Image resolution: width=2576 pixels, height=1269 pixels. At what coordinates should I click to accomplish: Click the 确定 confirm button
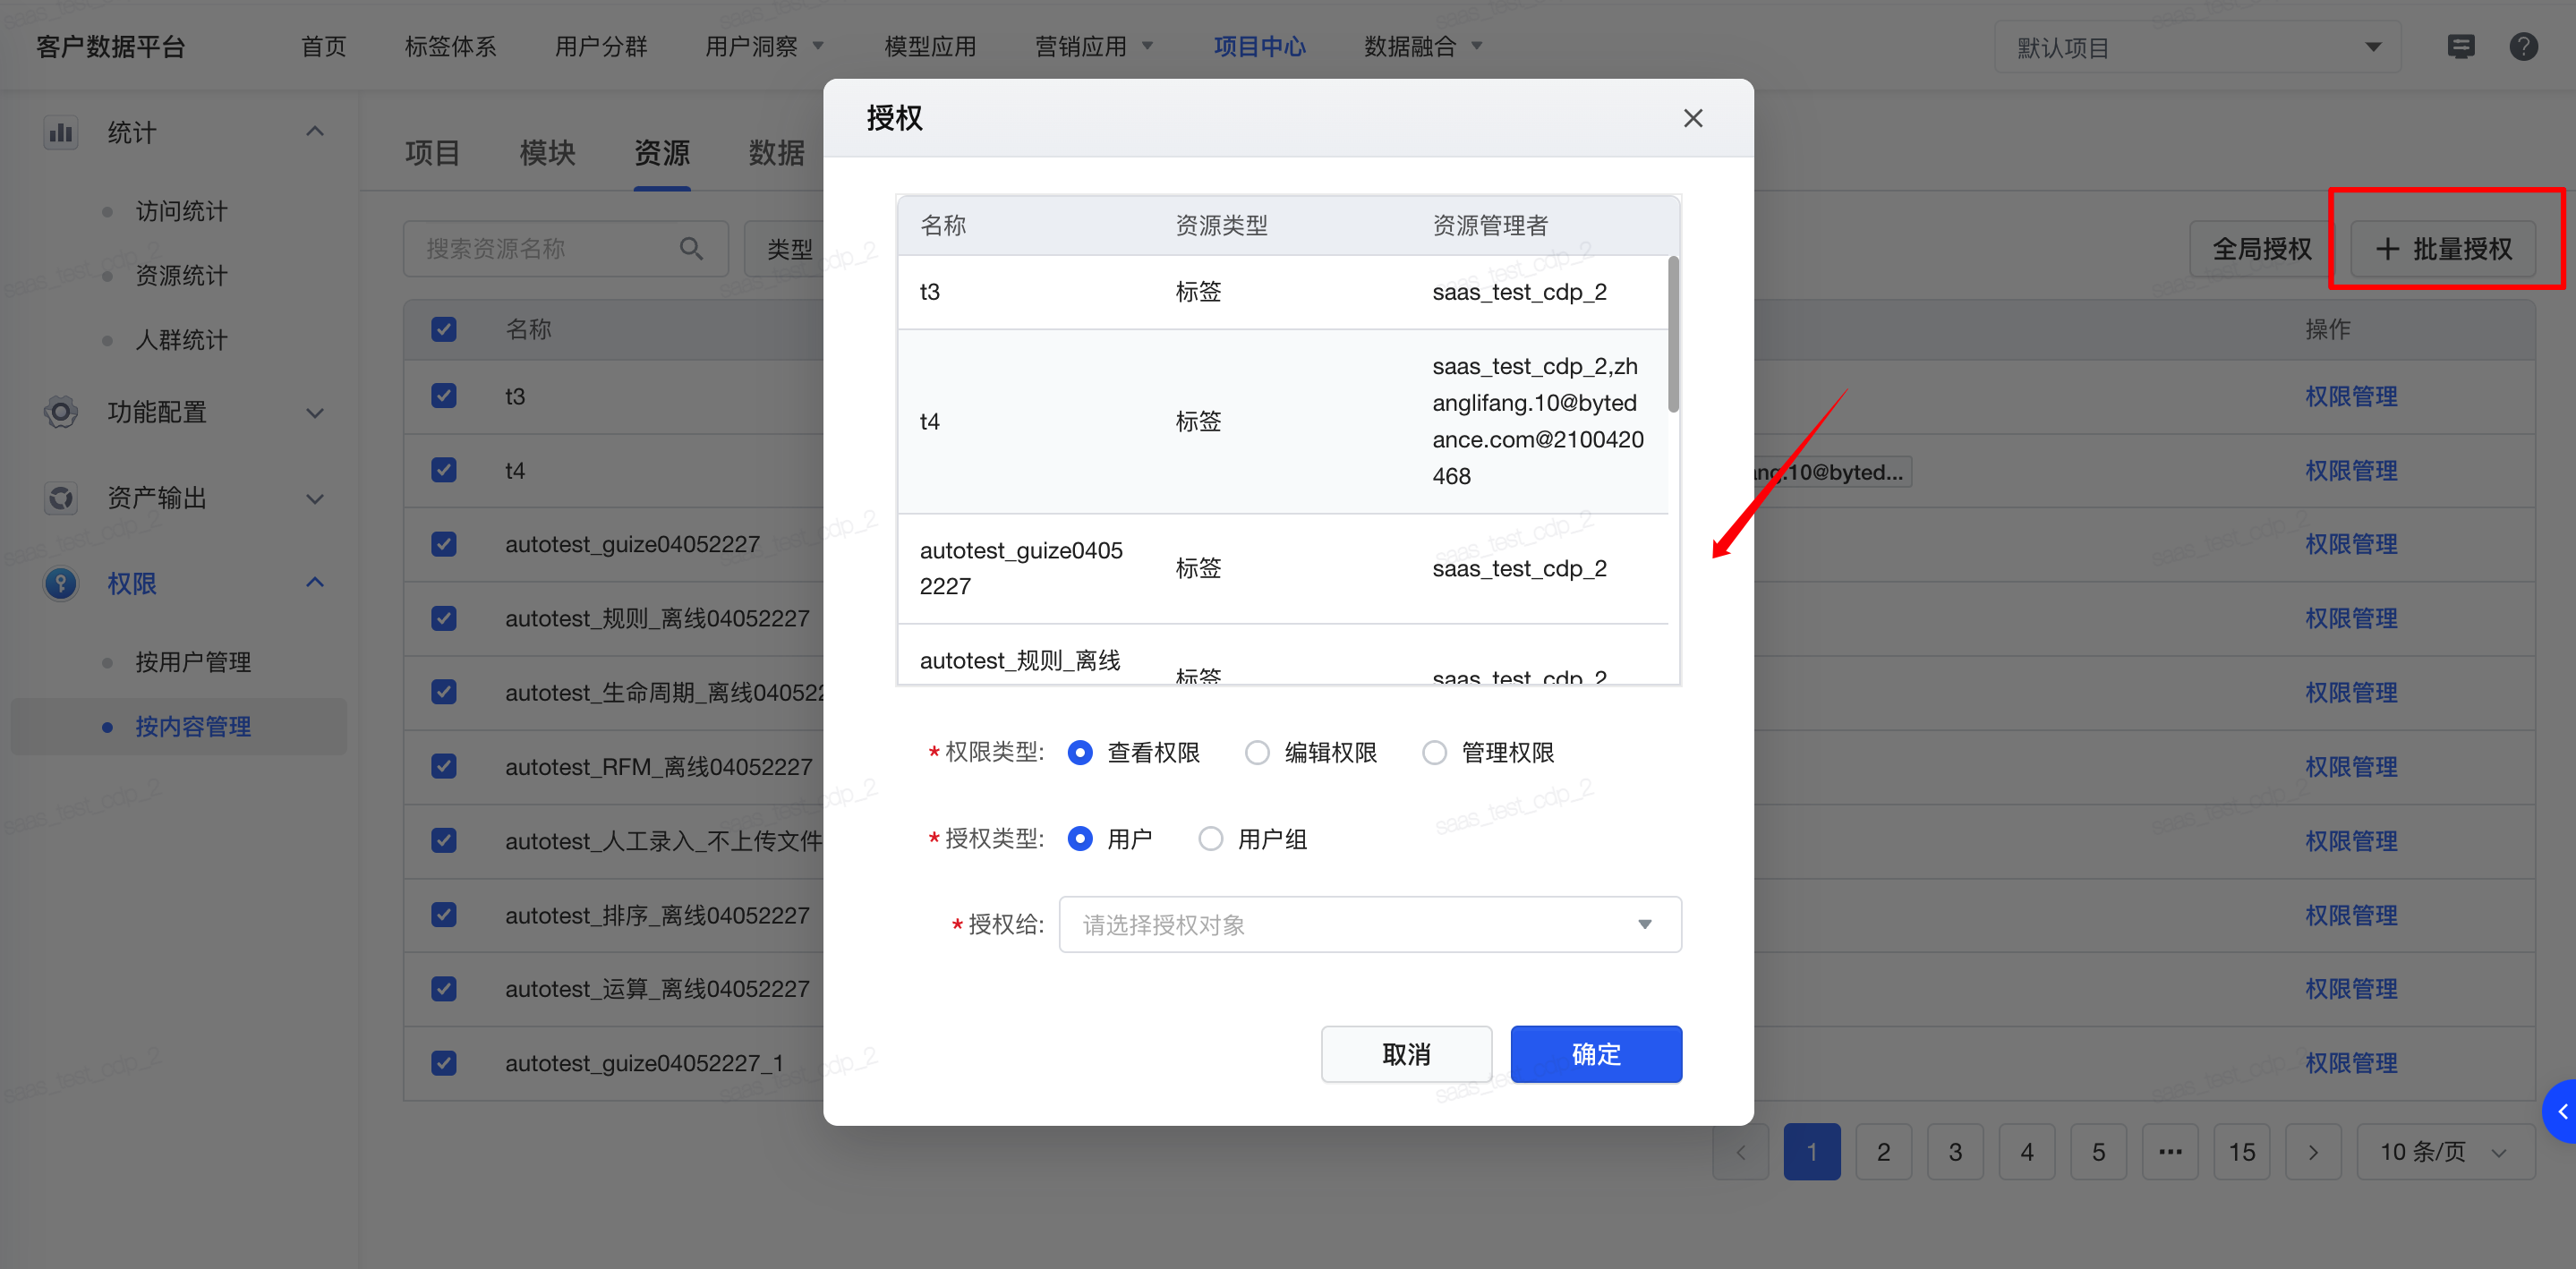1595,1054
